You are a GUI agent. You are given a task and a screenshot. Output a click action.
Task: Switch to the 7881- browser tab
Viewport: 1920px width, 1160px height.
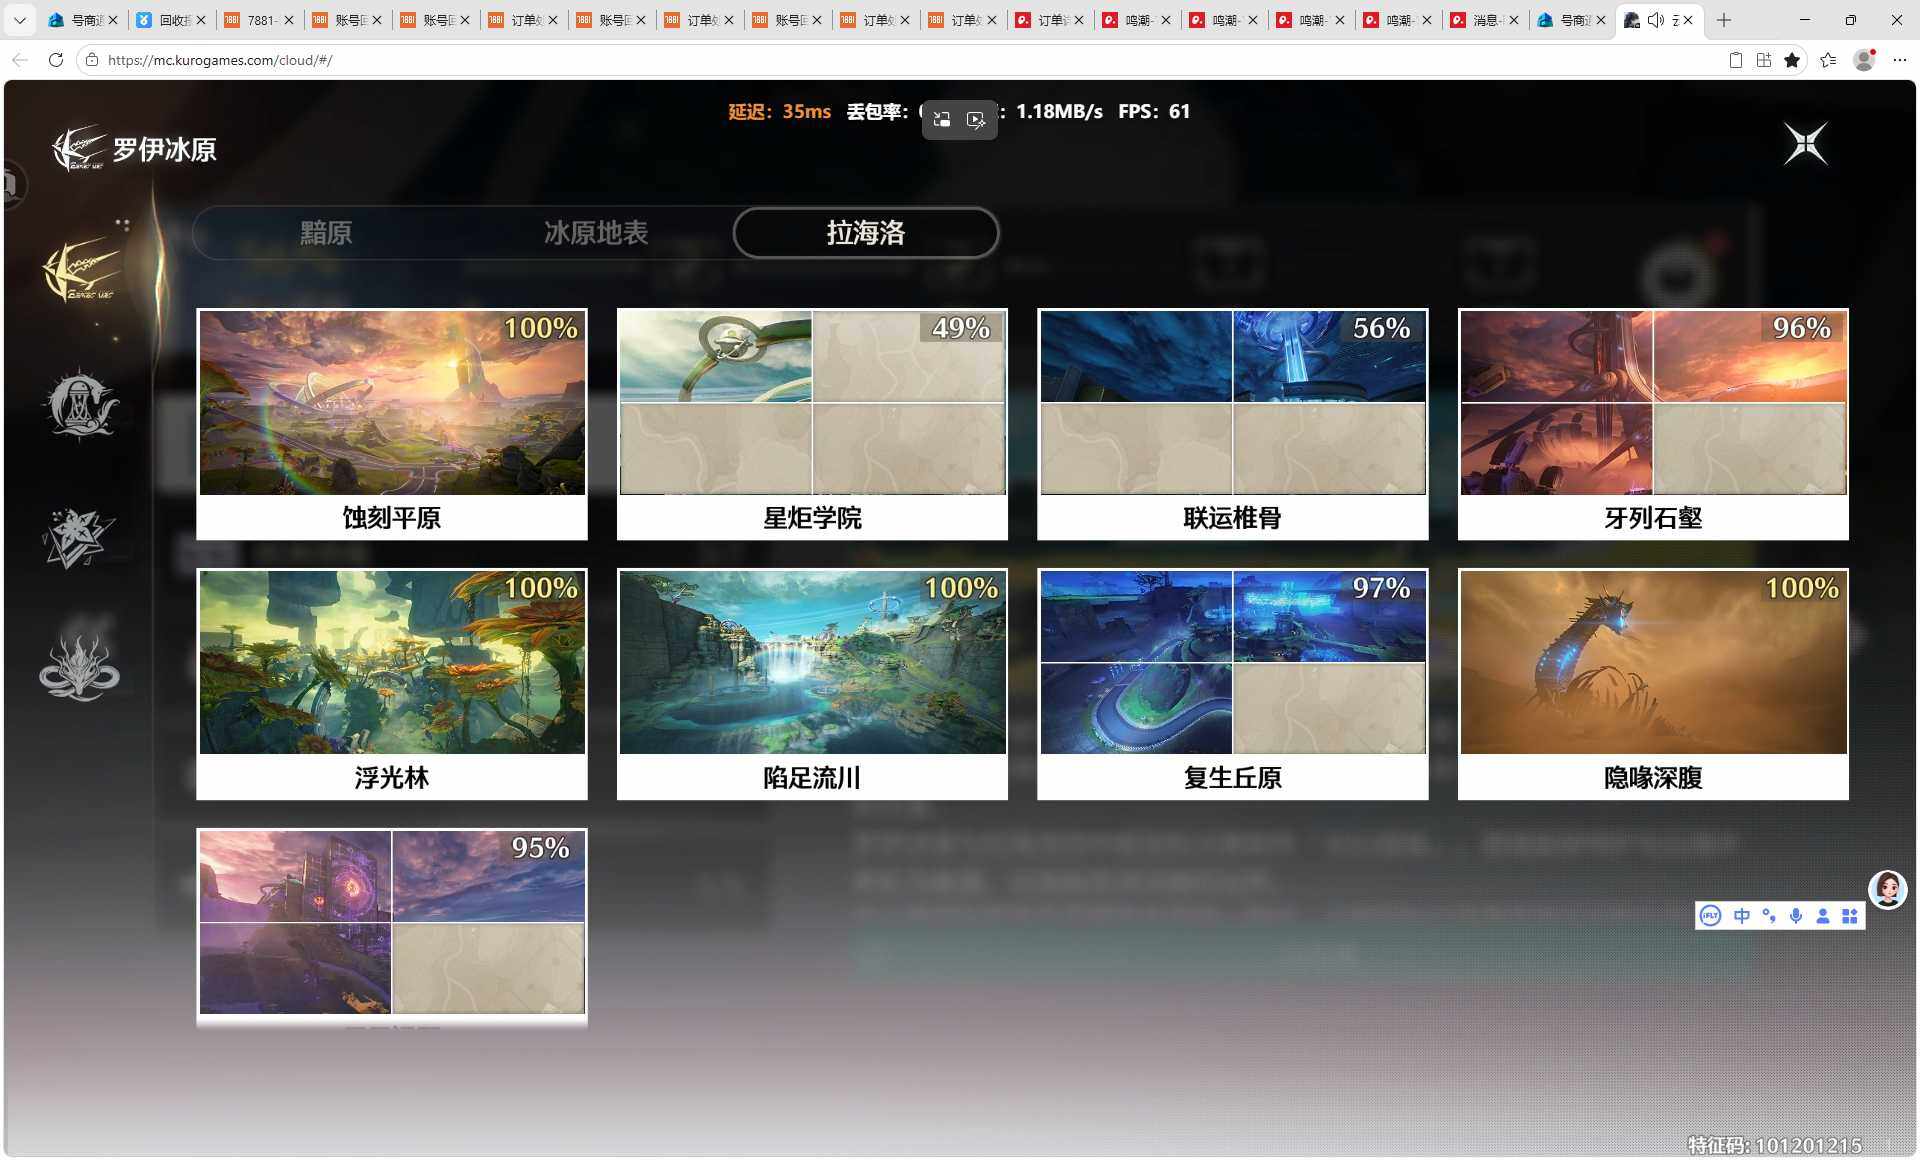point(260,20)
